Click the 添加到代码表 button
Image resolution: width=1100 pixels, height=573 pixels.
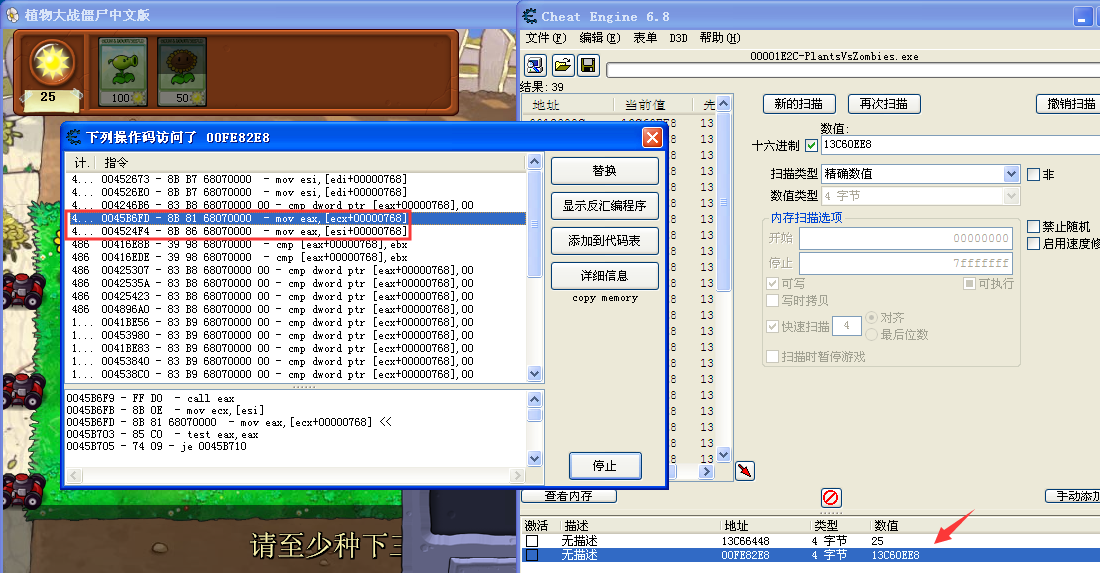pyautogui.click(x=604, y=241)
